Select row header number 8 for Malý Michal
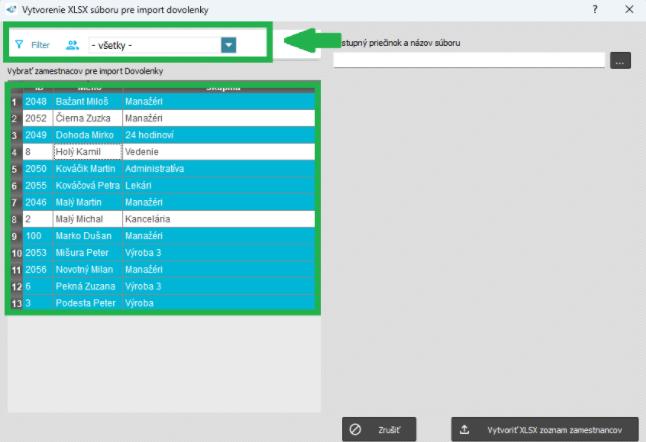Screen dimensions: 646x442 pos(15,219)
